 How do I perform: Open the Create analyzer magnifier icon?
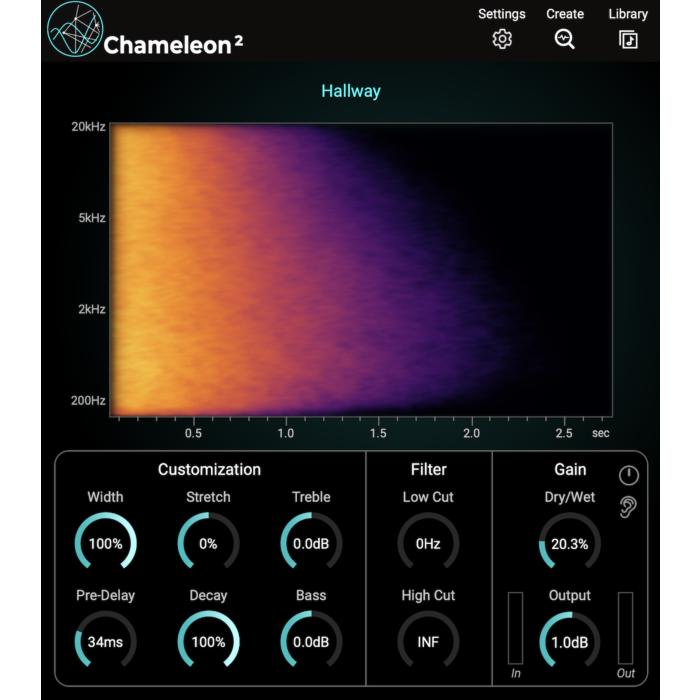[x=565, y=39]
